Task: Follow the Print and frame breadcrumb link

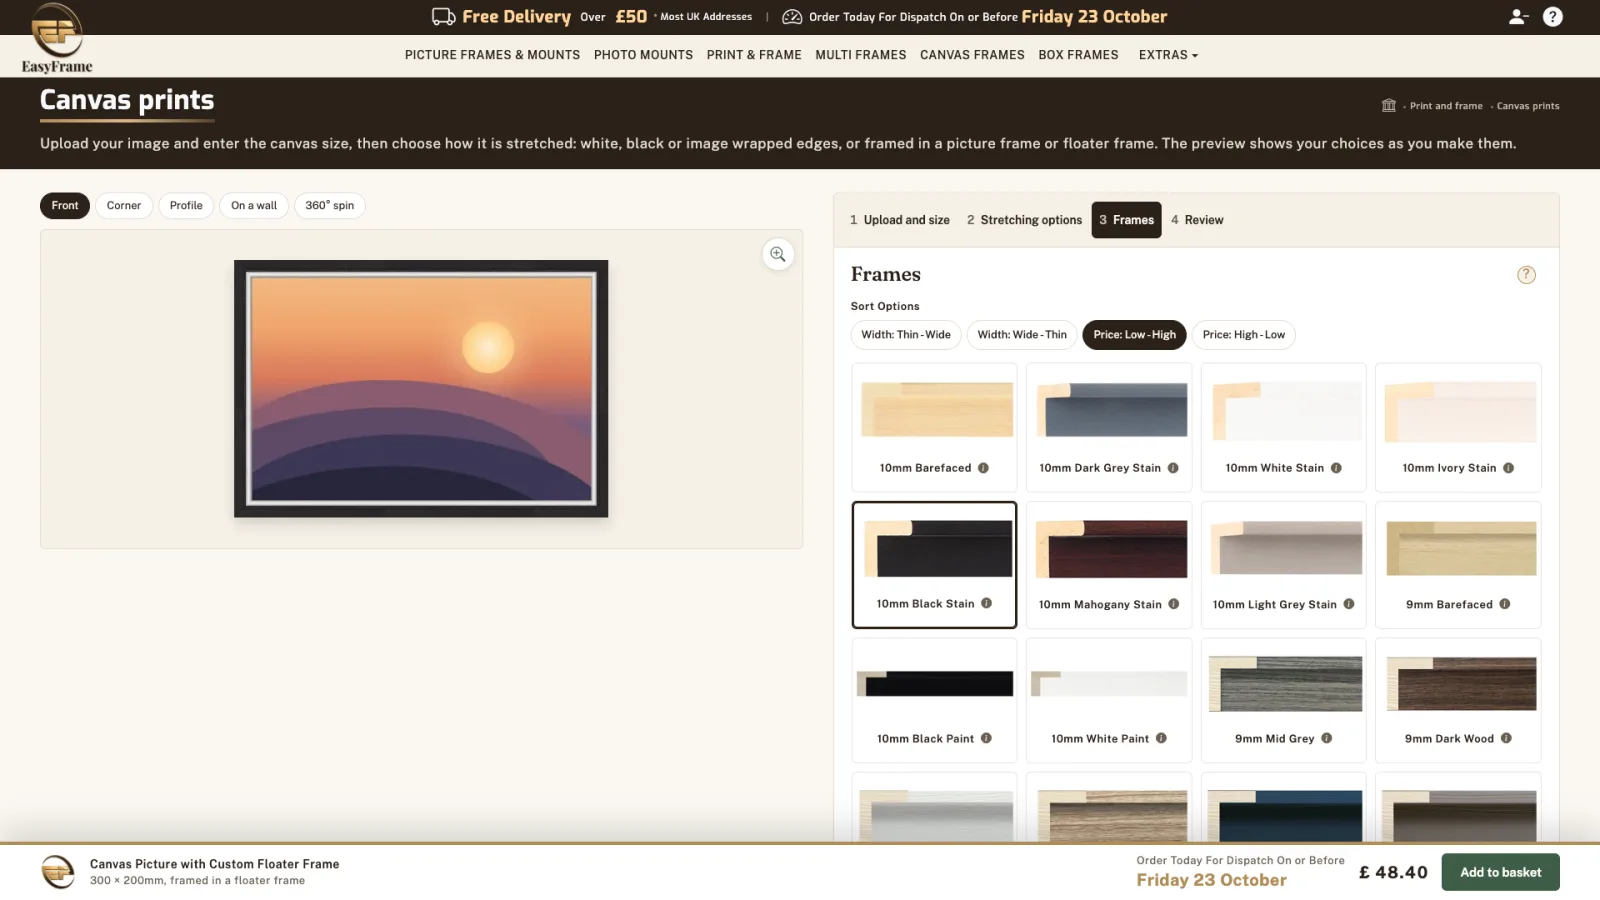Action: 1446,106
